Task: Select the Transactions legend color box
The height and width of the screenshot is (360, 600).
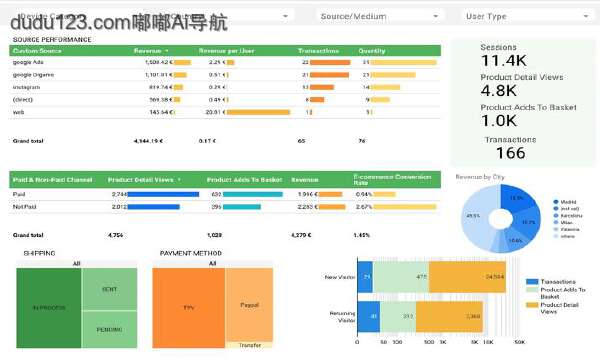Action: coord(532,282)
